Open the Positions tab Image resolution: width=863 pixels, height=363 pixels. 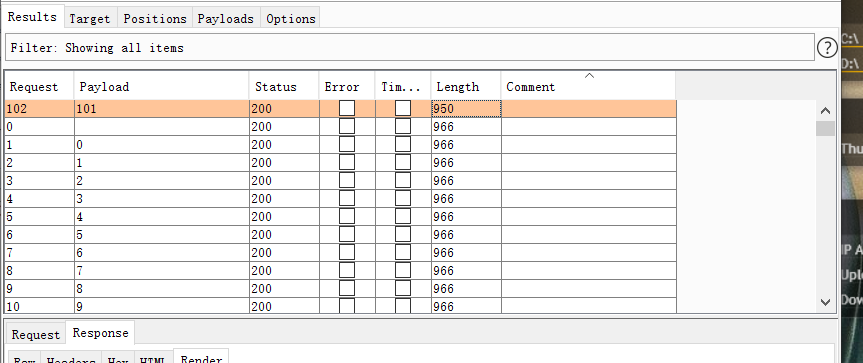pyautogui.click(x=155, y=19)
